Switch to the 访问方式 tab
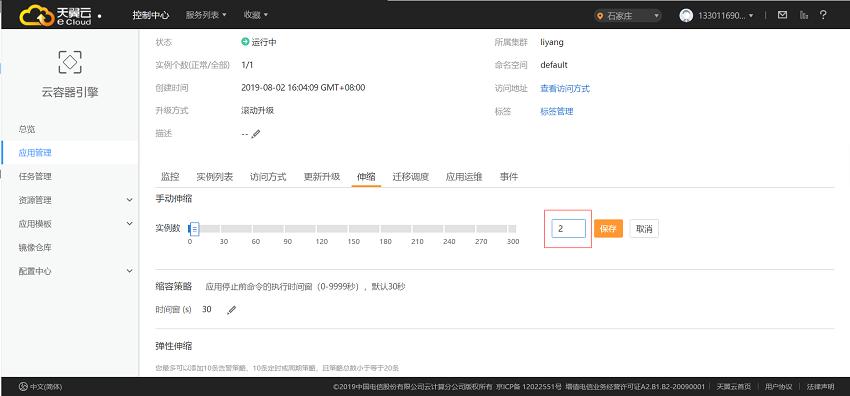This screenshot has height=396, width=850. click(268, 177)
